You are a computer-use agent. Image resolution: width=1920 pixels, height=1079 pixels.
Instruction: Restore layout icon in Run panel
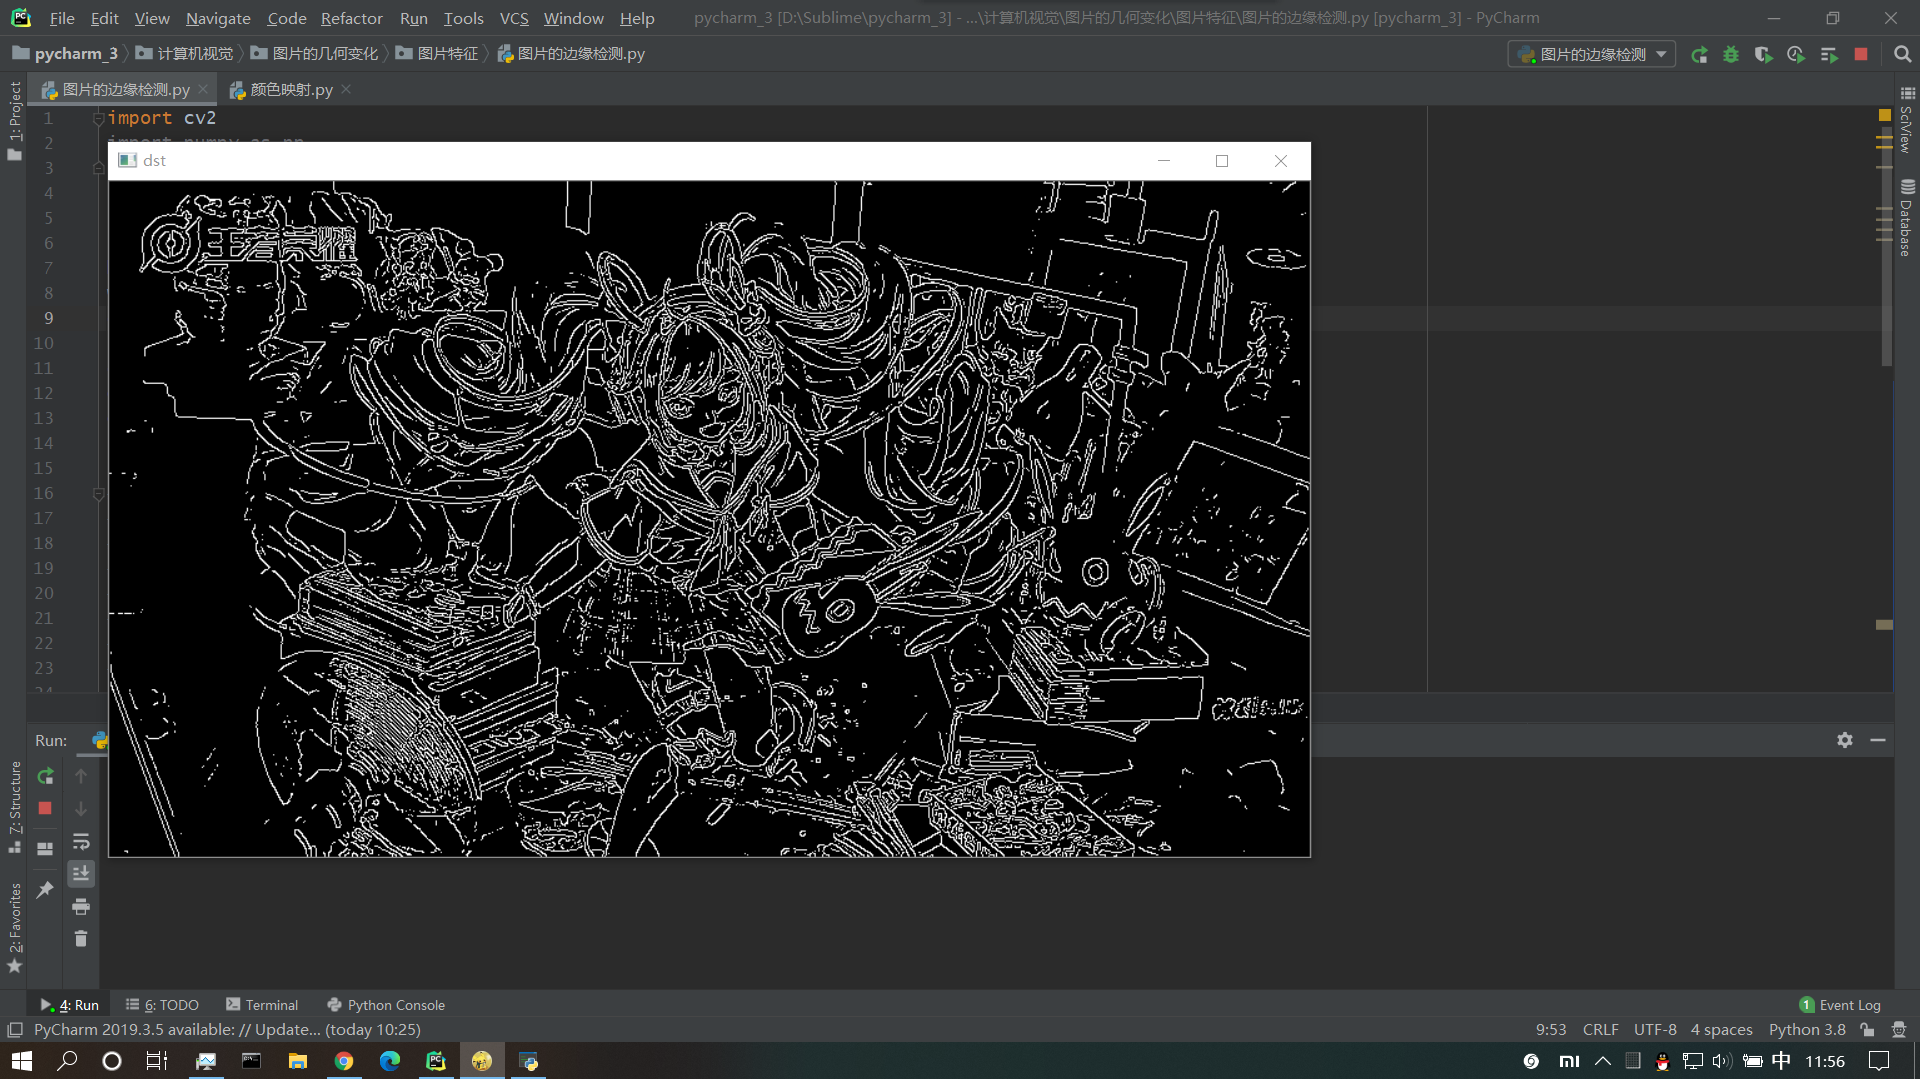(45, 848)
